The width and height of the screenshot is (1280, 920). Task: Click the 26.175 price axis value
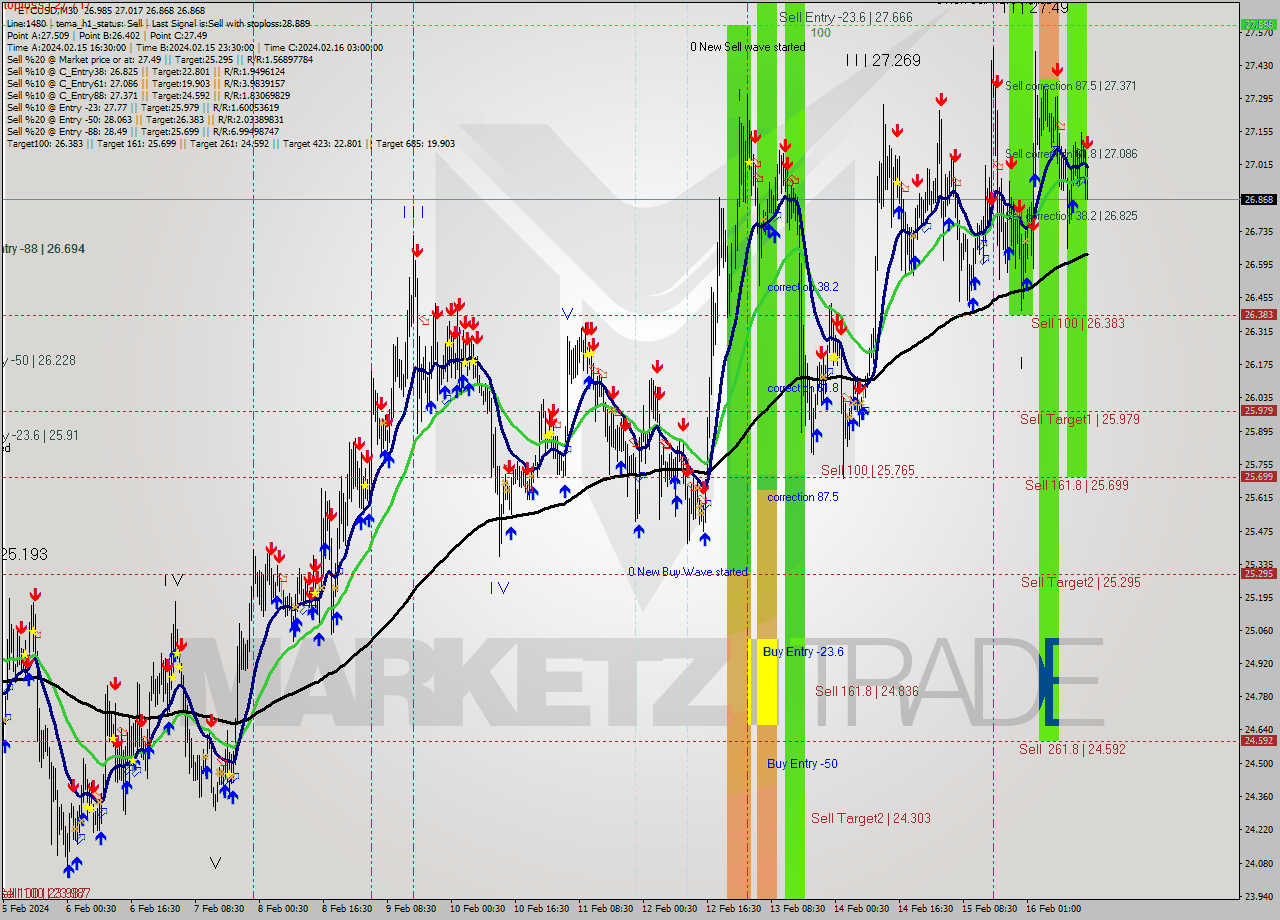(x=1258, y=364)
